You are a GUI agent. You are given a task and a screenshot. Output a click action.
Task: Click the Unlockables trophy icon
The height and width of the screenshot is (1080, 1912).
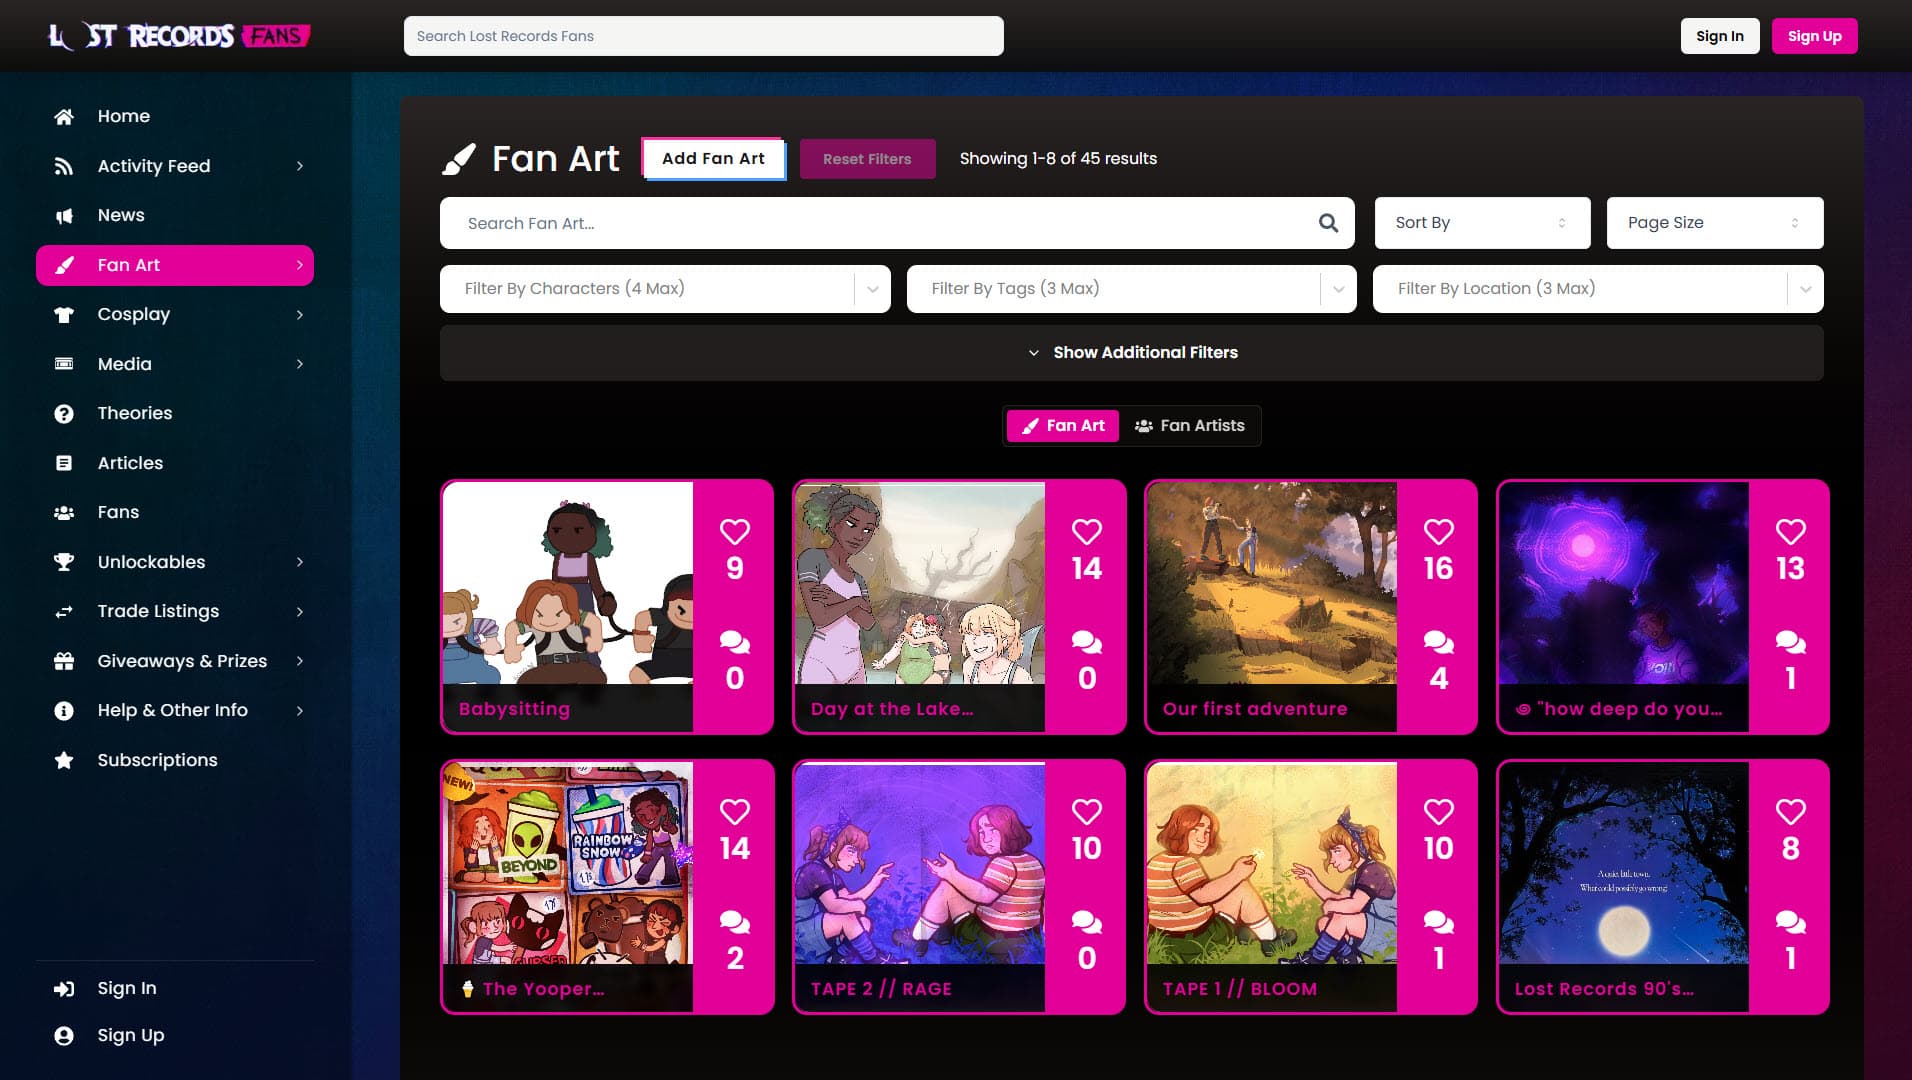(x=64, y=562)
